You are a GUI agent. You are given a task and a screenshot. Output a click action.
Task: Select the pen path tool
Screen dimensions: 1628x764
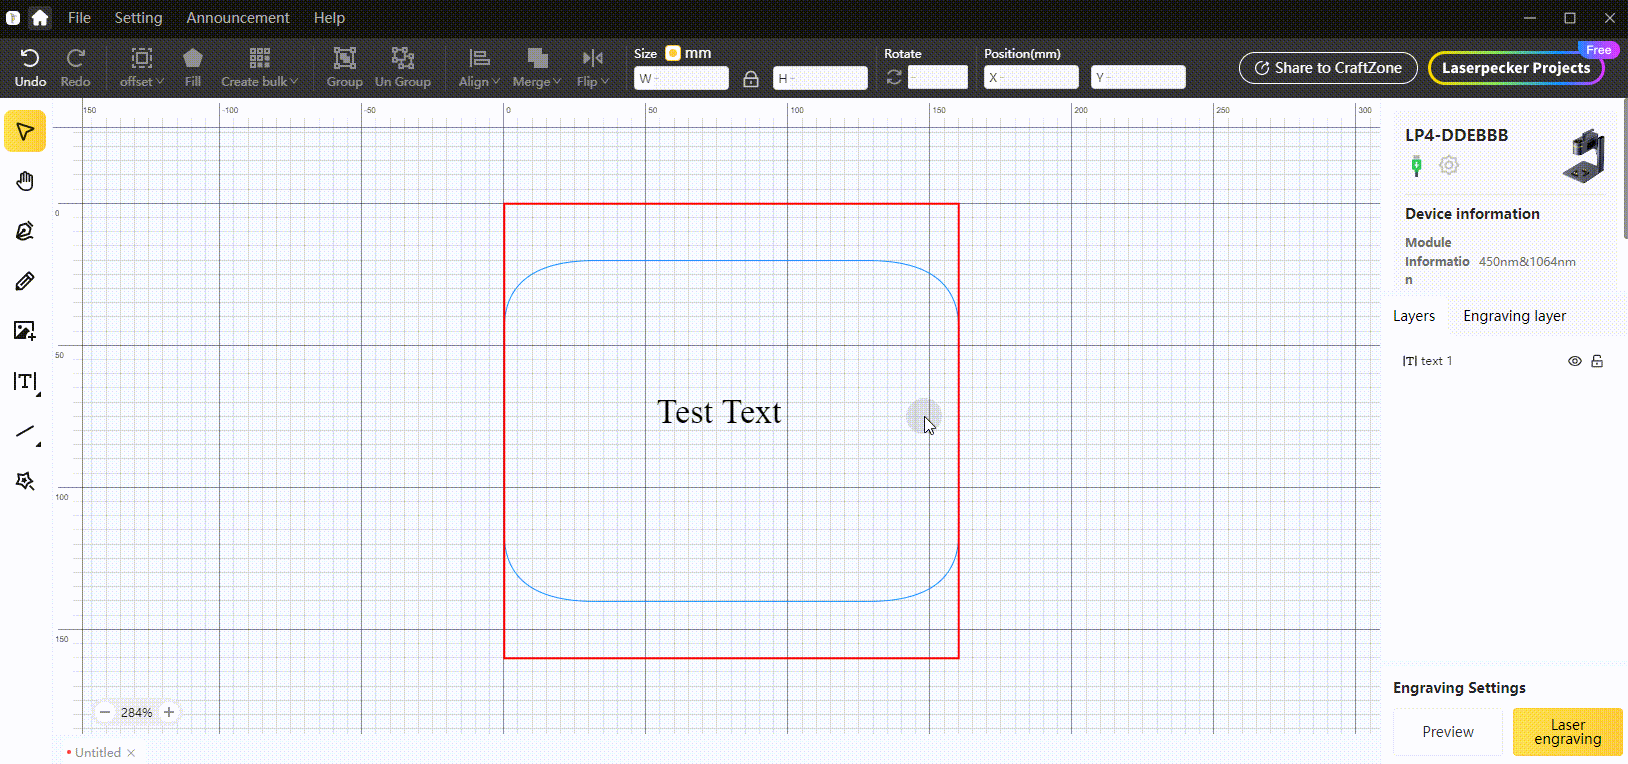(25, 231)
